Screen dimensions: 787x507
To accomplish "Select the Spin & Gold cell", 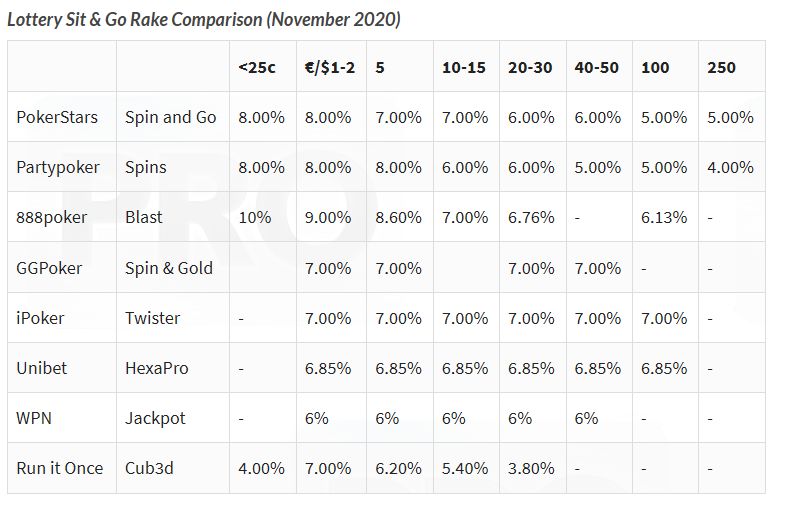I will (169, 268).
